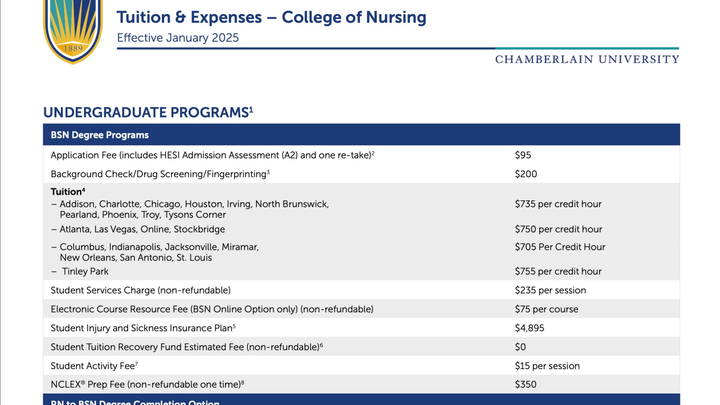720x405 pixels.
Task: Select the Application Fee row label
Action: coord(212,155)
